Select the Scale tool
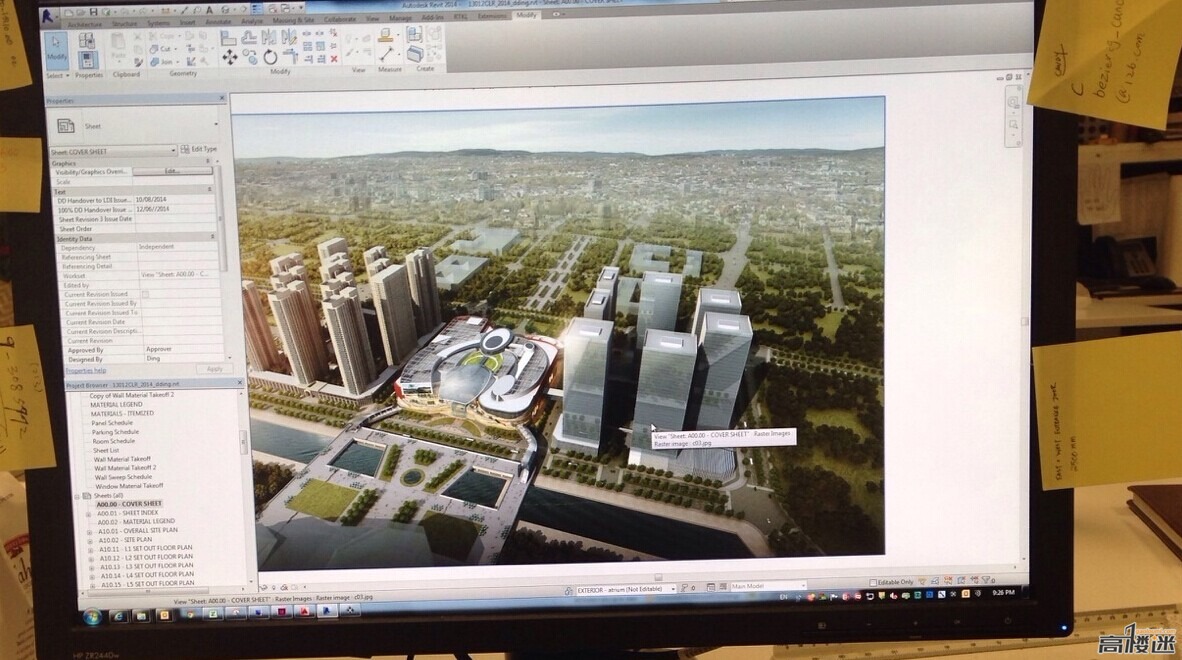 321,46
